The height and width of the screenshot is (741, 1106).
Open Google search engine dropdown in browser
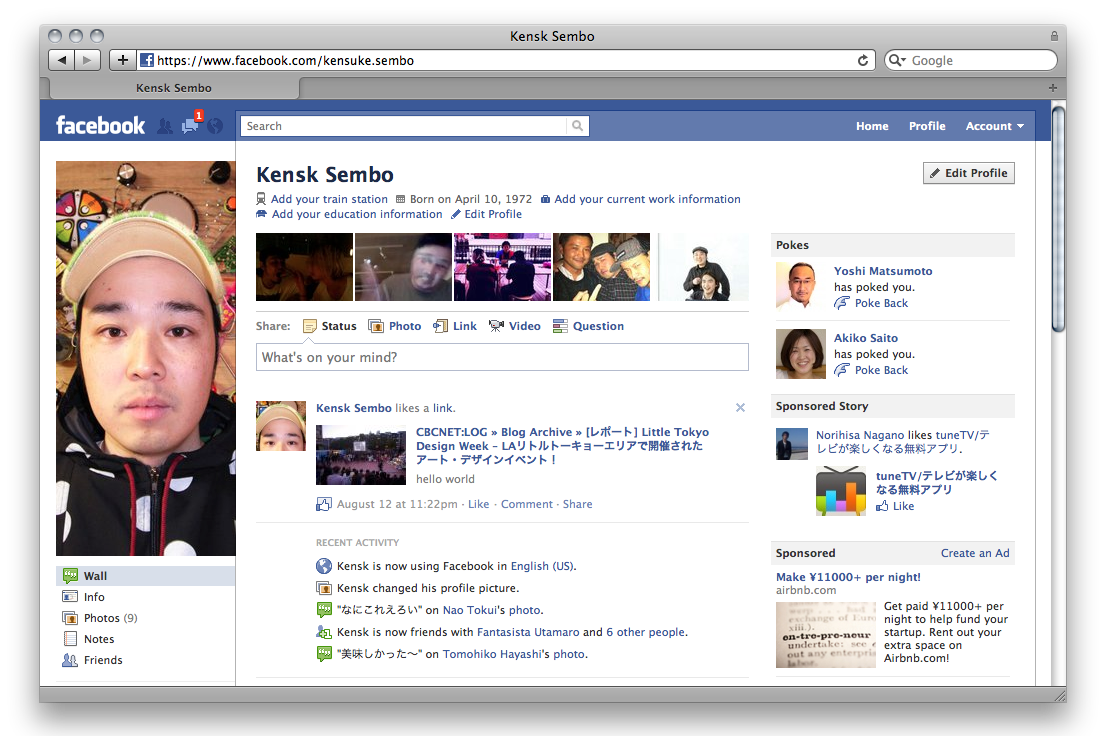(x=897, y=61)
